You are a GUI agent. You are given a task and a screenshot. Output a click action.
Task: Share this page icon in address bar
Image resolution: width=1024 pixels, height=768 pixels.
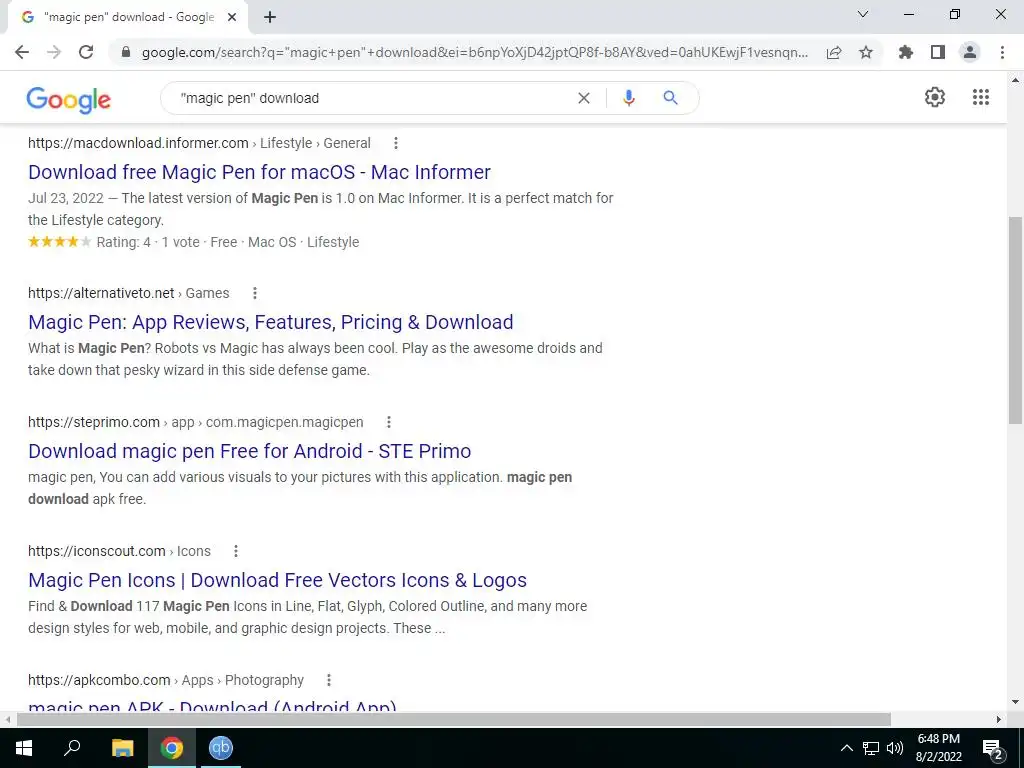point(833,52)
